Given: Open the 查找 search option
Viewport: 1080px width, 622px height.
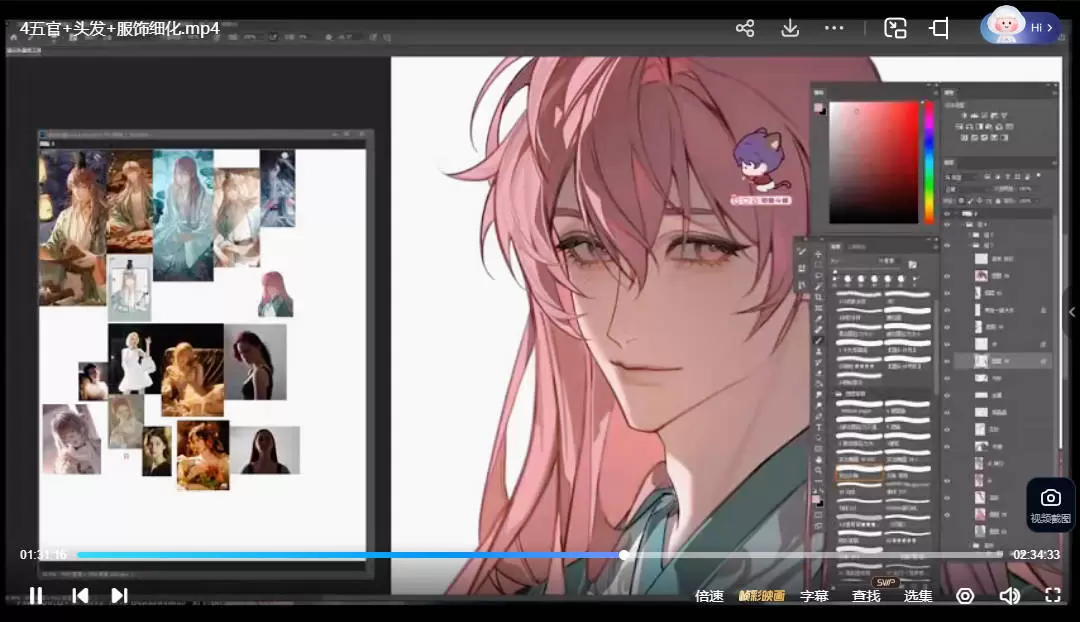Looking at the screenshot, I should (x=866, y=596).
